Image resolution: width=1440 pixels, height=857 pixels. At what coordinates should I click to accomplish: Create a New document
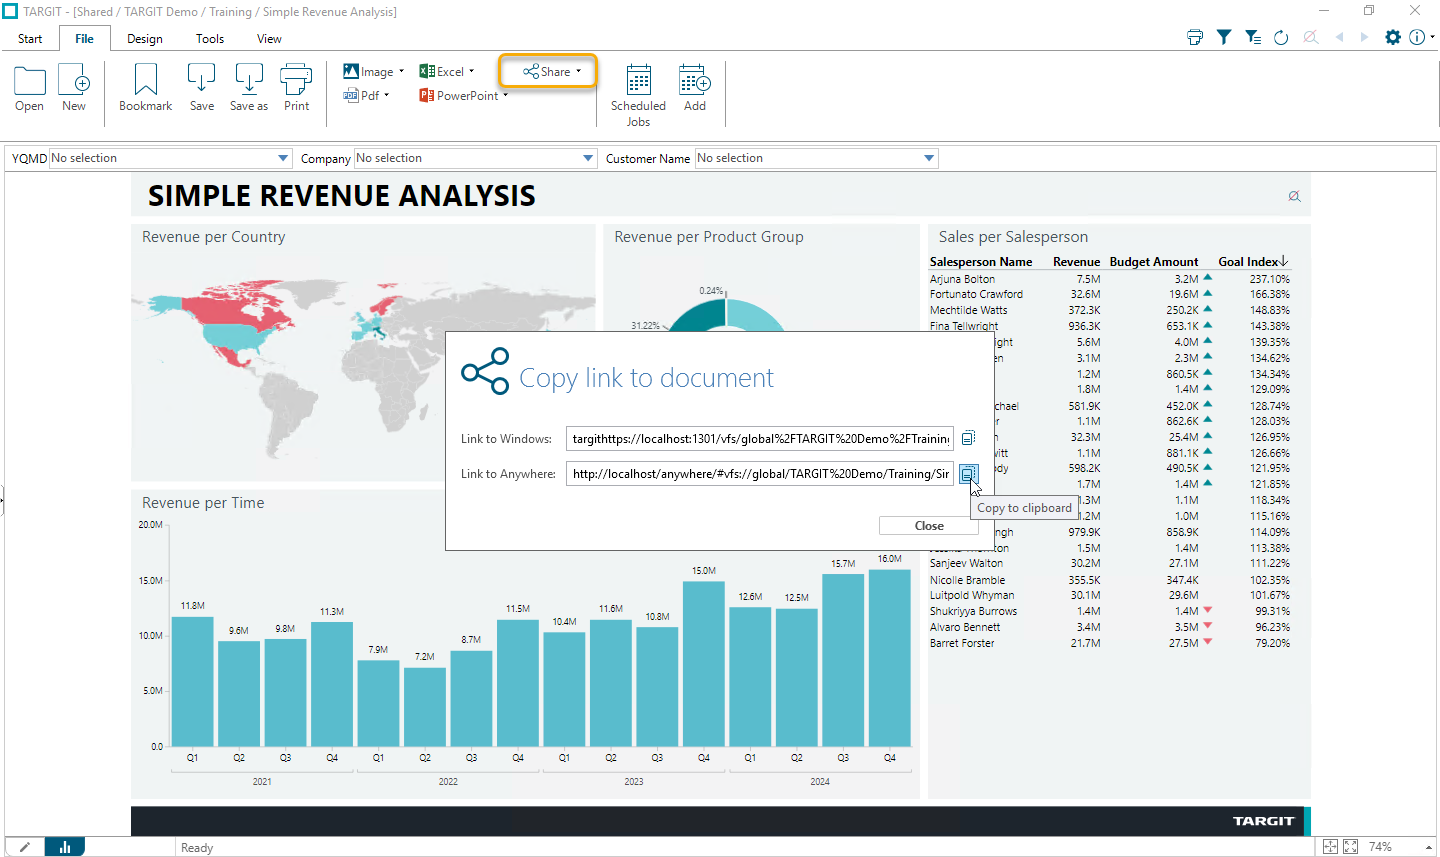coord(74,88)
